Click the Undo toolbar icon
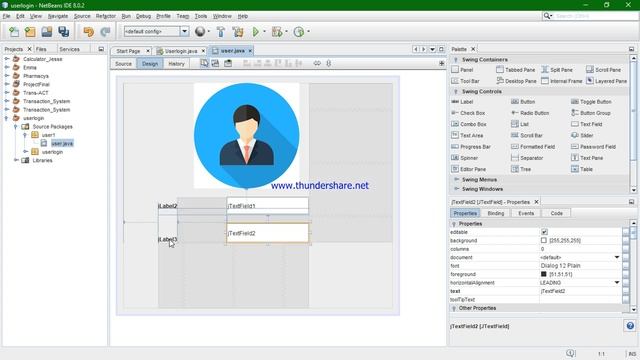 click(88, 32)
